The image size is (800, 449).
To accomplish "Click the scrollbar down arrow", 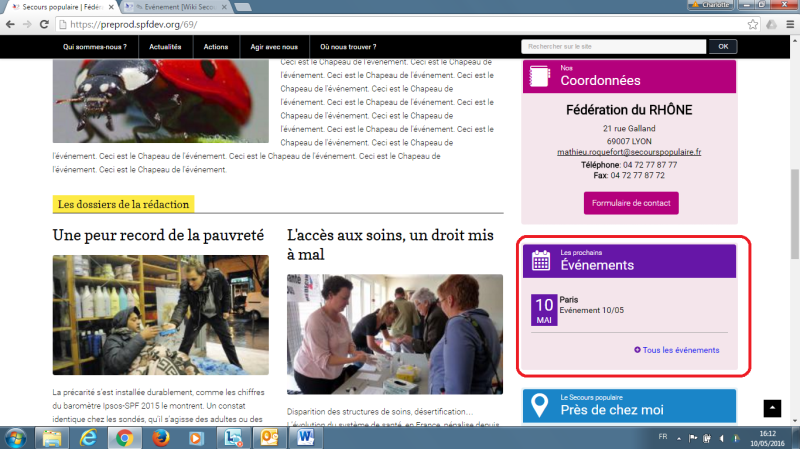I will [795, 421].
